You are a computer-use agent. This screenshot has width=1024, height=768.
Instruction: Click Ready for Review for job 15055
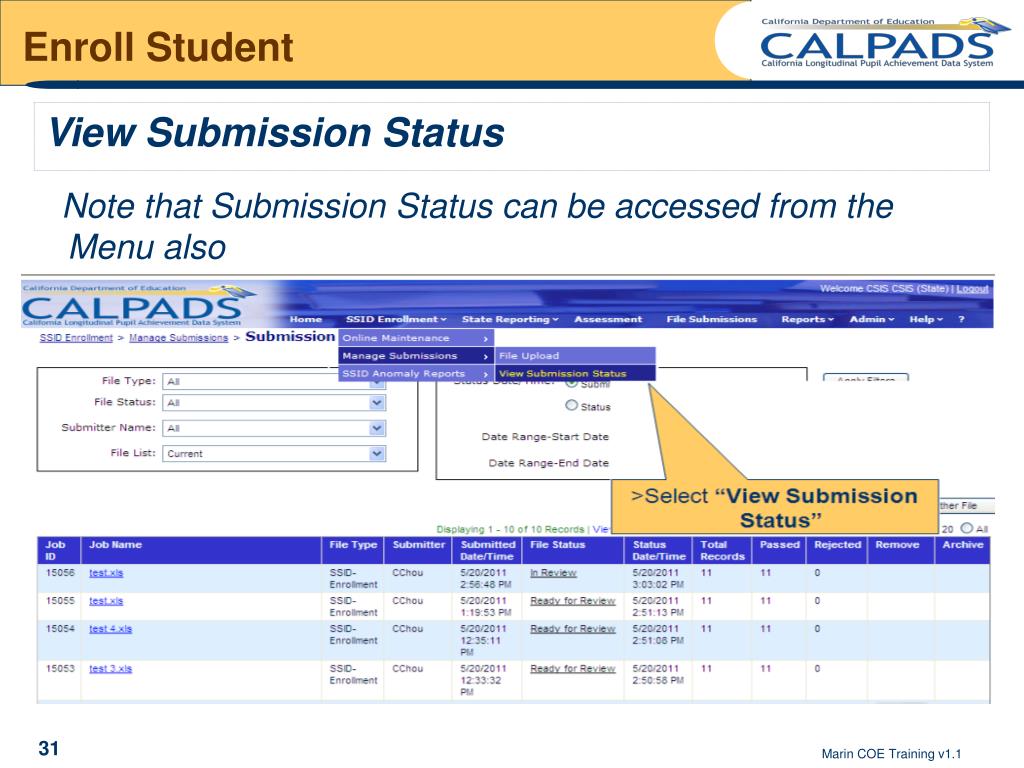(x=573, y=601)
